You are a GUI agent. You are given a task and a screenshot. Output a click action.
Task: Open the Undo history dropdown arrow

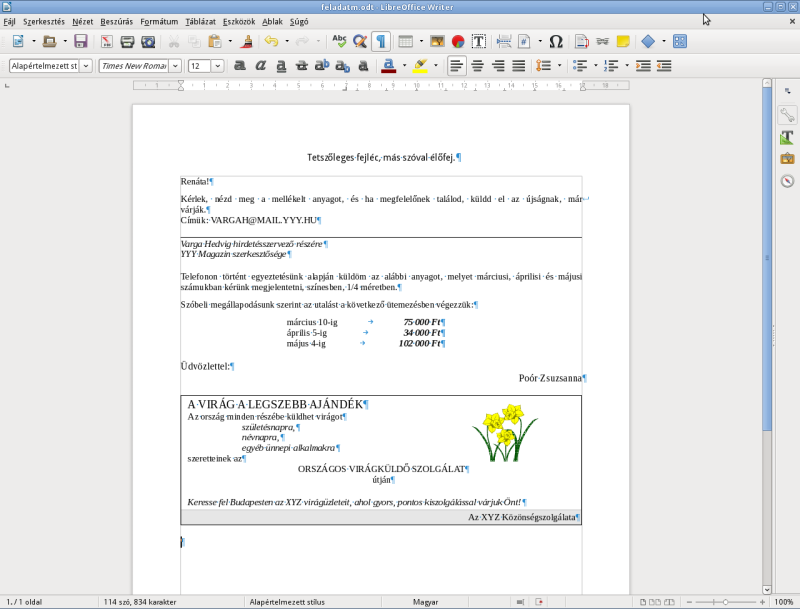click(287, 41)
